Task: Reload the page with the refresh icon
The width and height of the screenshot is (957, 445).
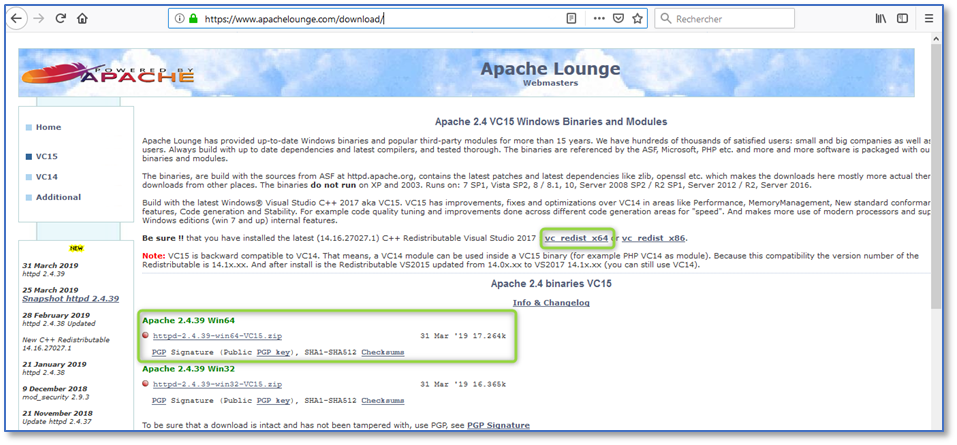Action: tap(61, 18)
